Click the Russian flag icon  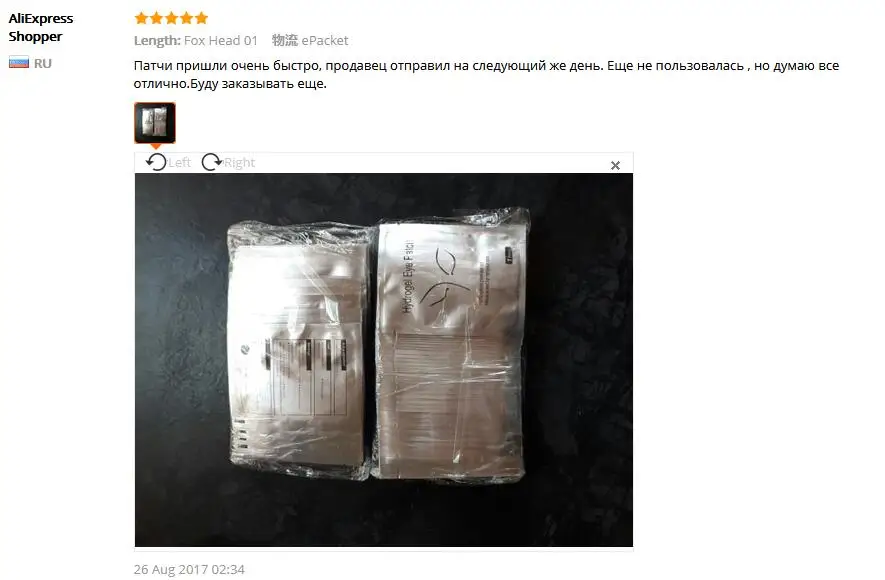[19, 63]
